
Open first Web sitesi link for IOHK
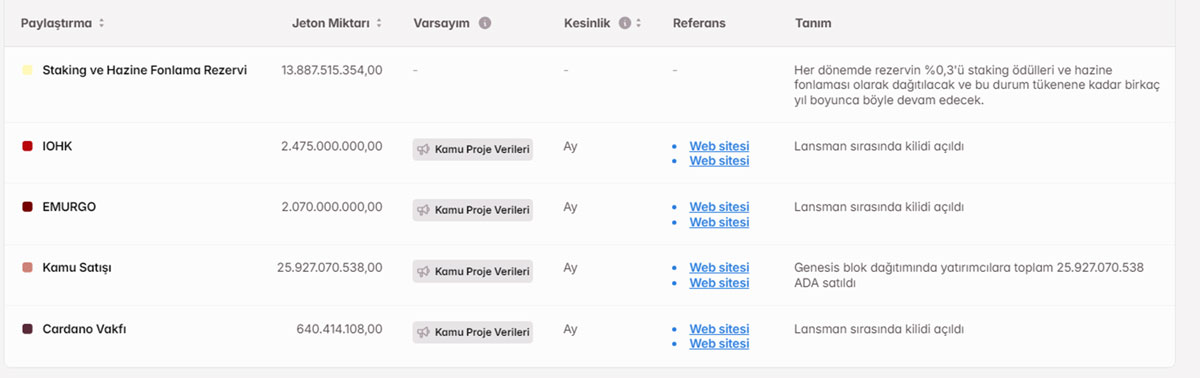click(719, 146)
